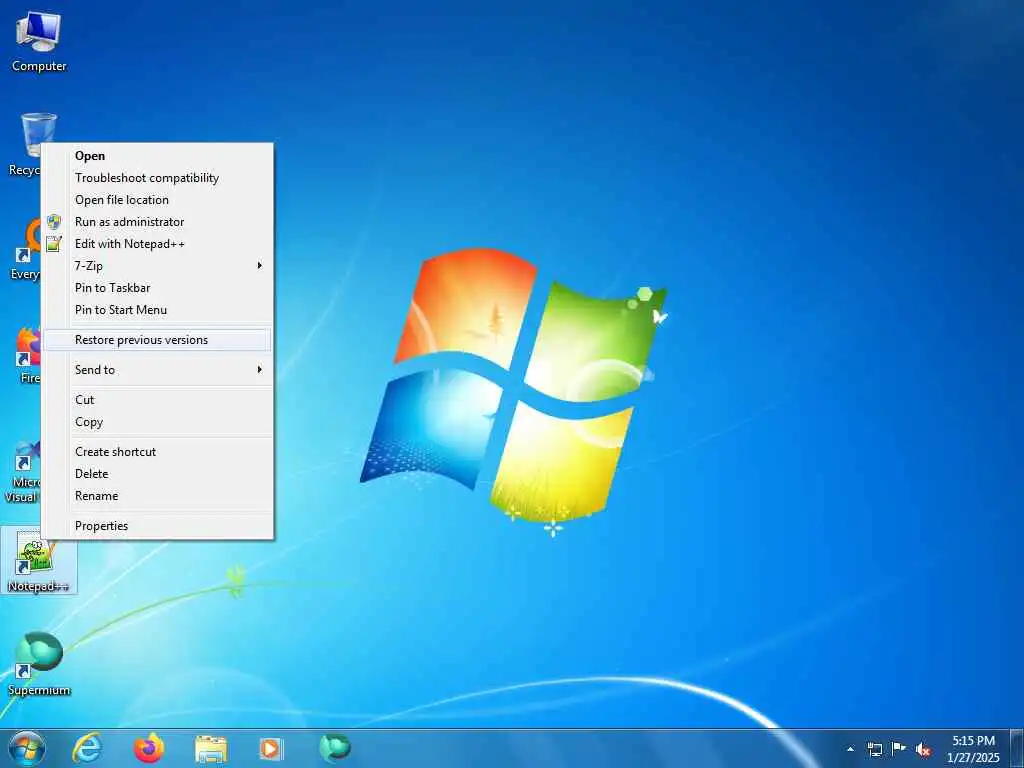Viewport: 1024px width, 768px height.
Task: Open the clock showing 5:15 PM
Action: pos(973,749)
